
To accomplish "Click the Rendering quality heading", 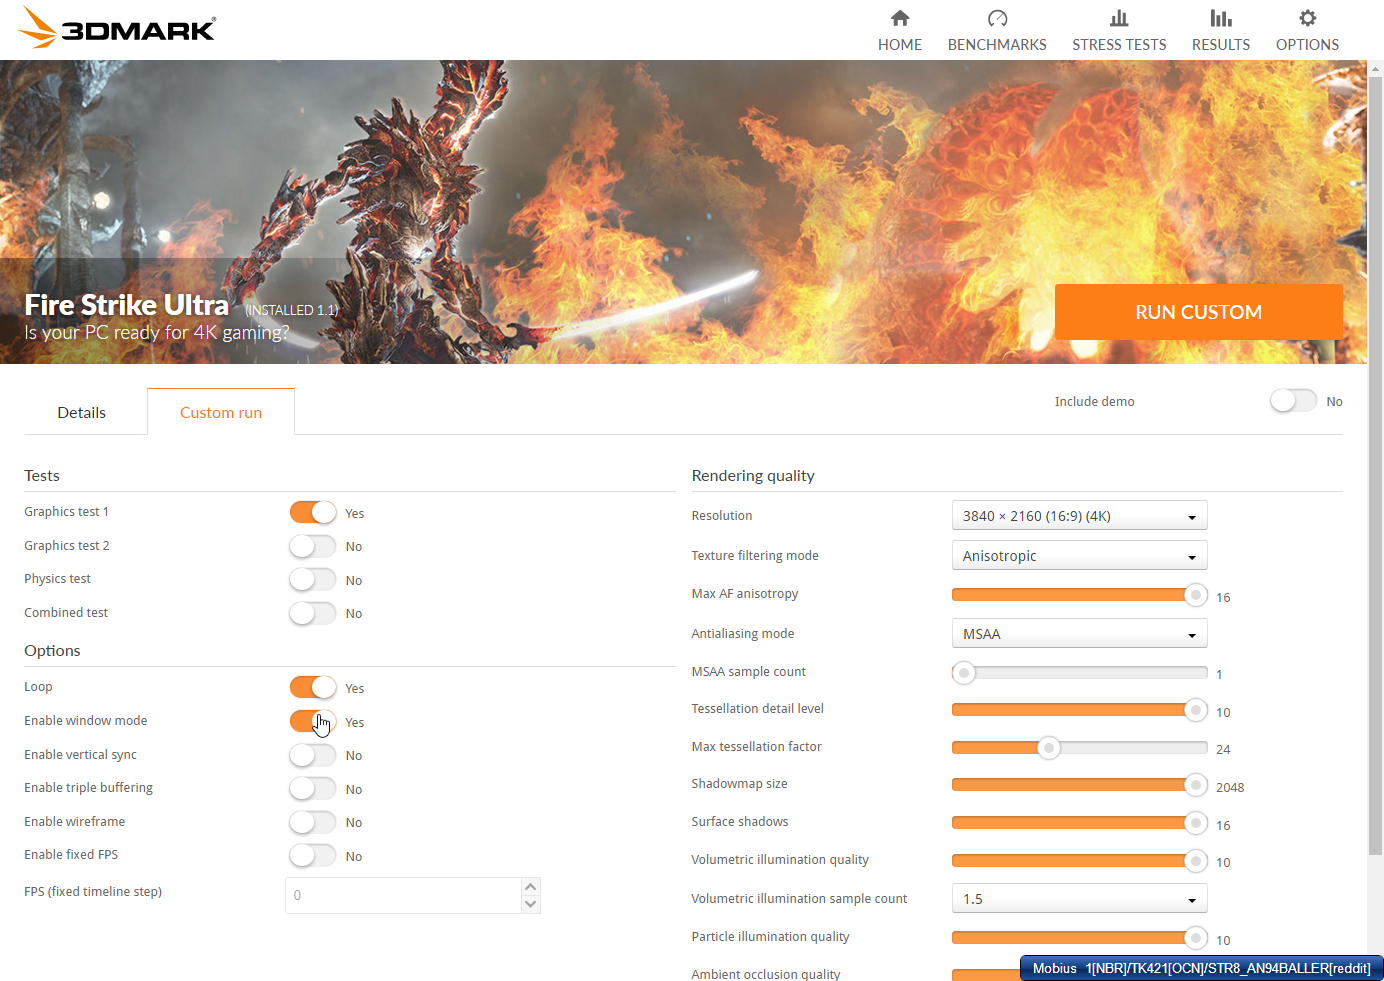I will tap(753, 476).
